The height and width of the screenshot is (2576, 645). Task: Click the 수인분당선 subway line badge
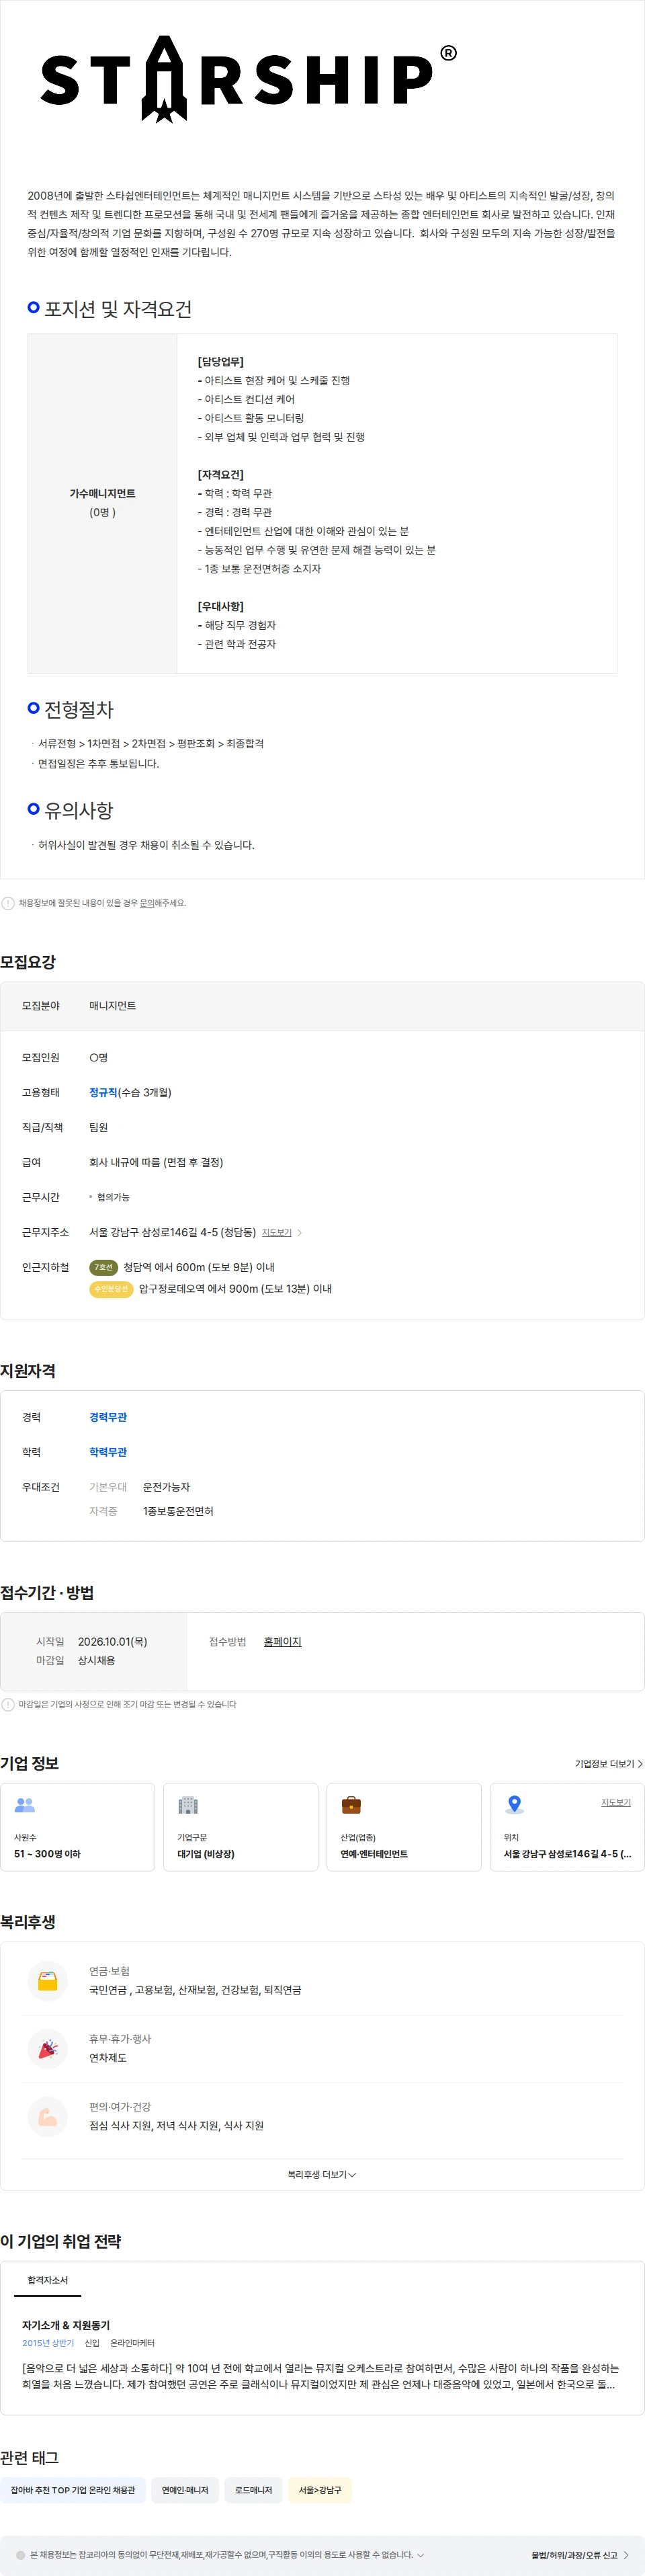[x=111, y=1289]
